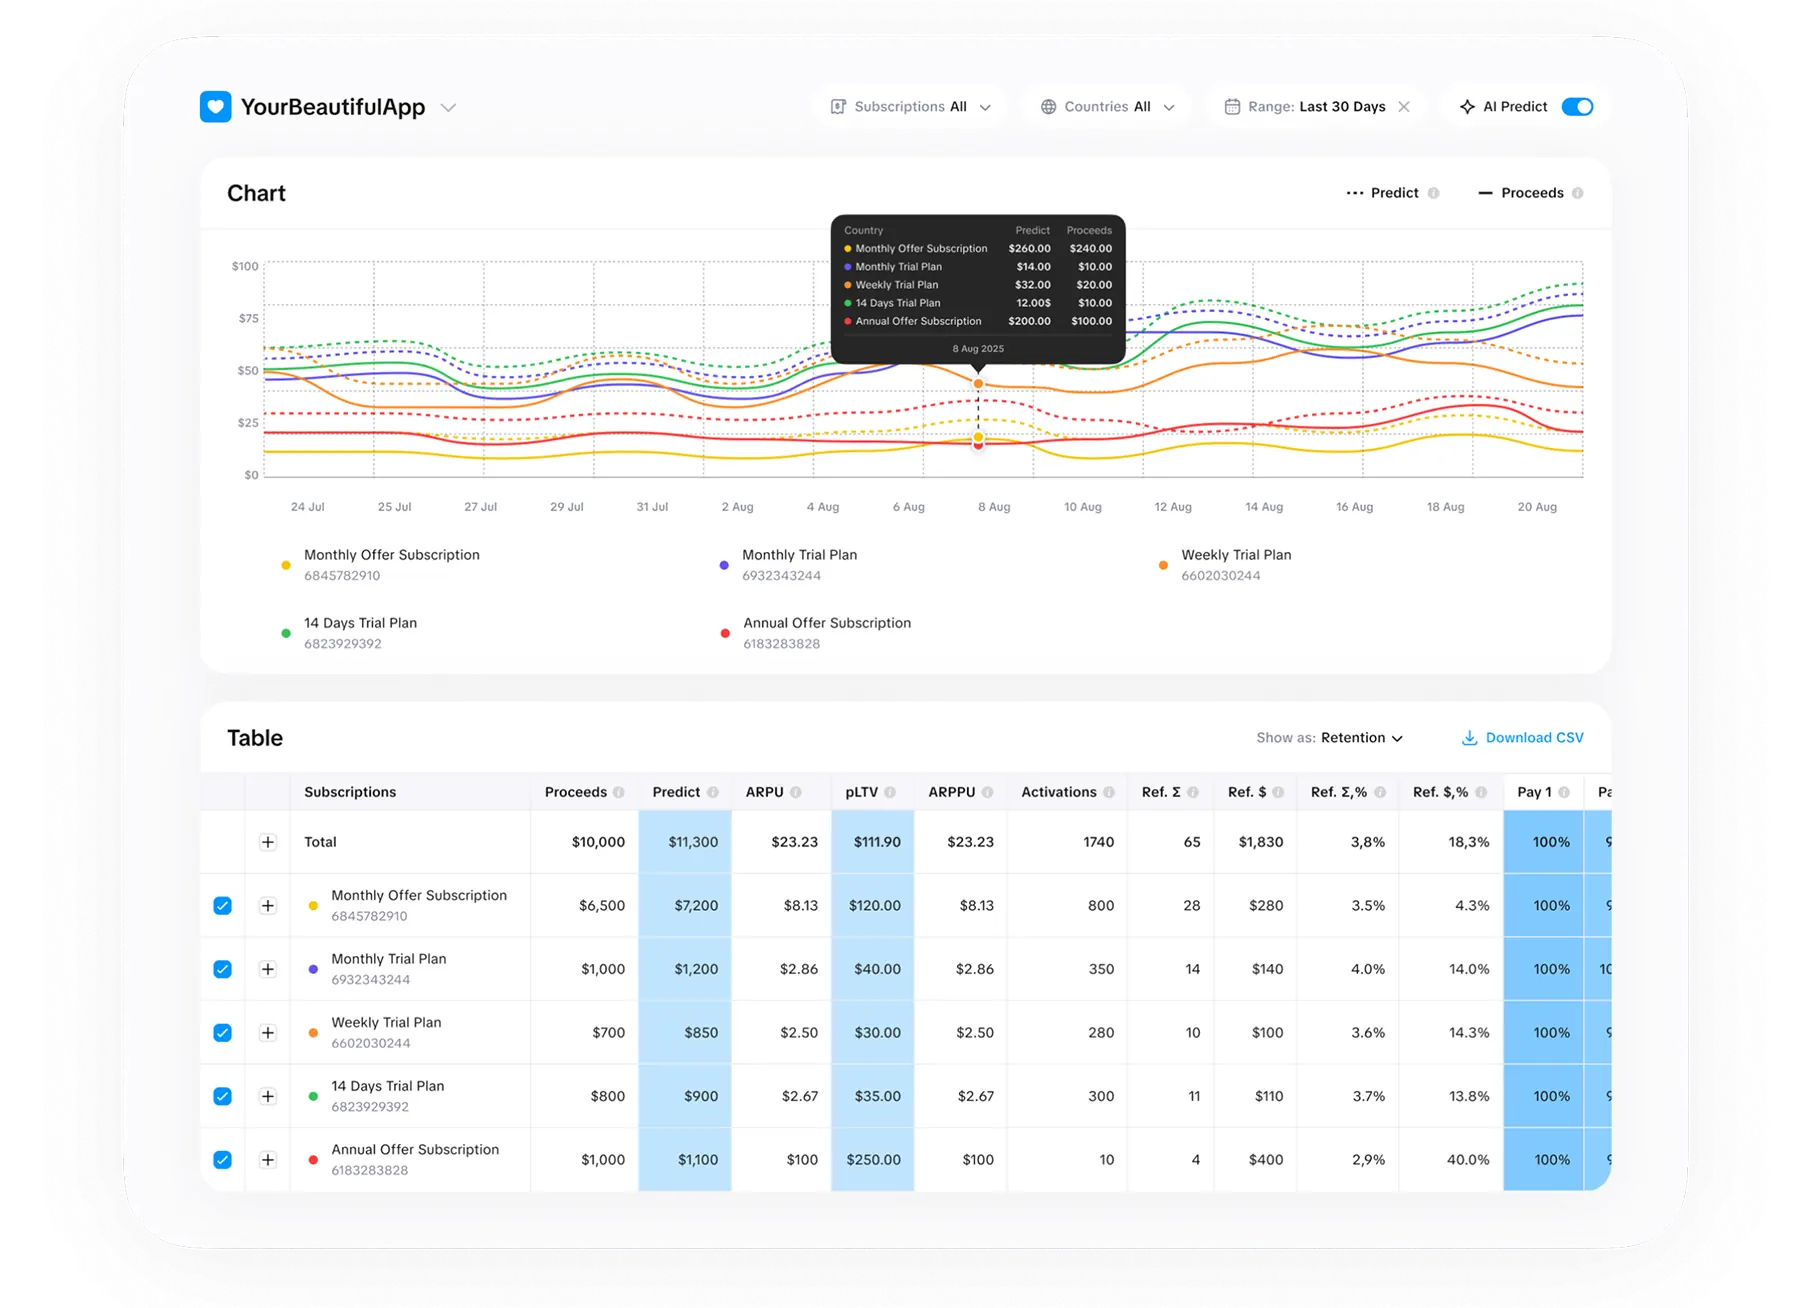Open the Show as Retention dropdown
Image resolution: width=1812 pixels, height=1308 pixels.
pos(1362,737)
